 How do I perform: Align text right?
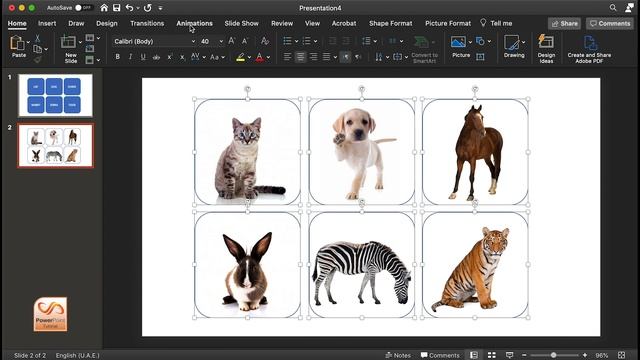313,57
